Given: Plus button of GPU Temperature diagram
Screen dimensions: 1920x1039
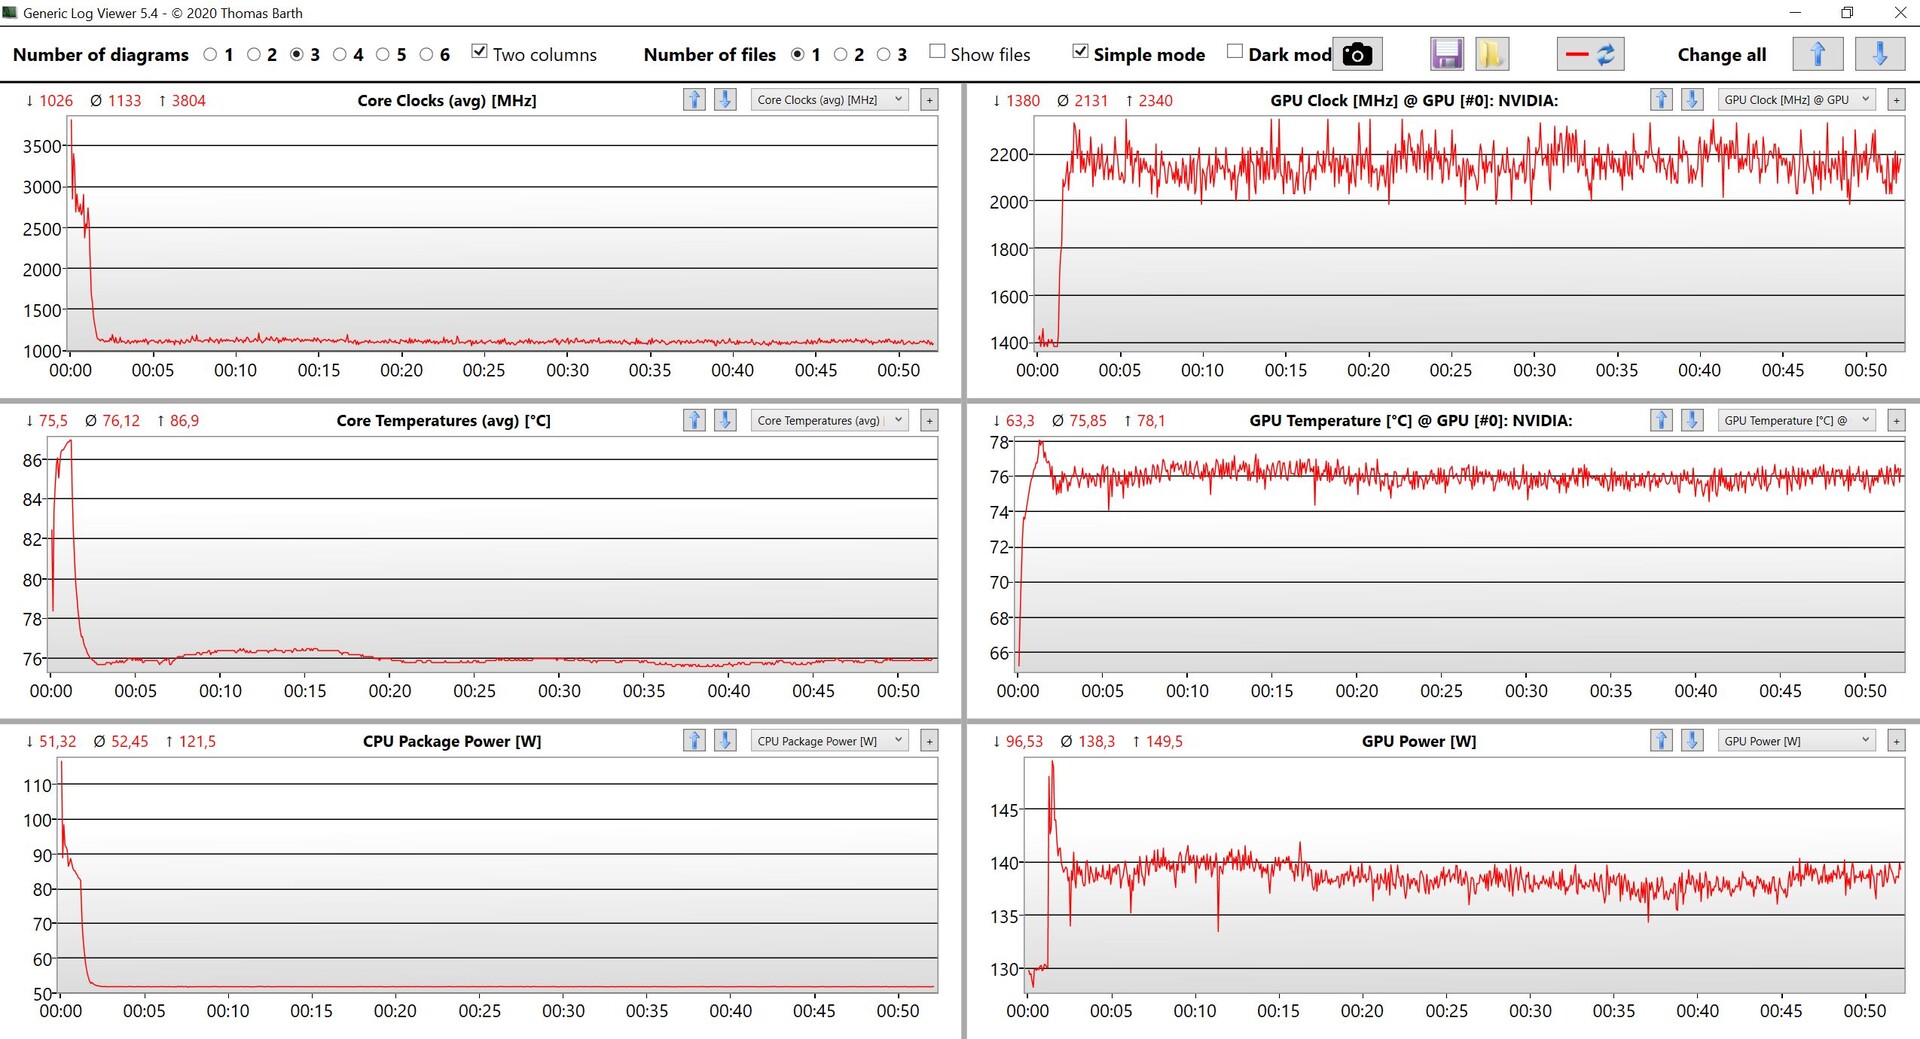Looking at the screenshot, I should tap(1896, 421).
